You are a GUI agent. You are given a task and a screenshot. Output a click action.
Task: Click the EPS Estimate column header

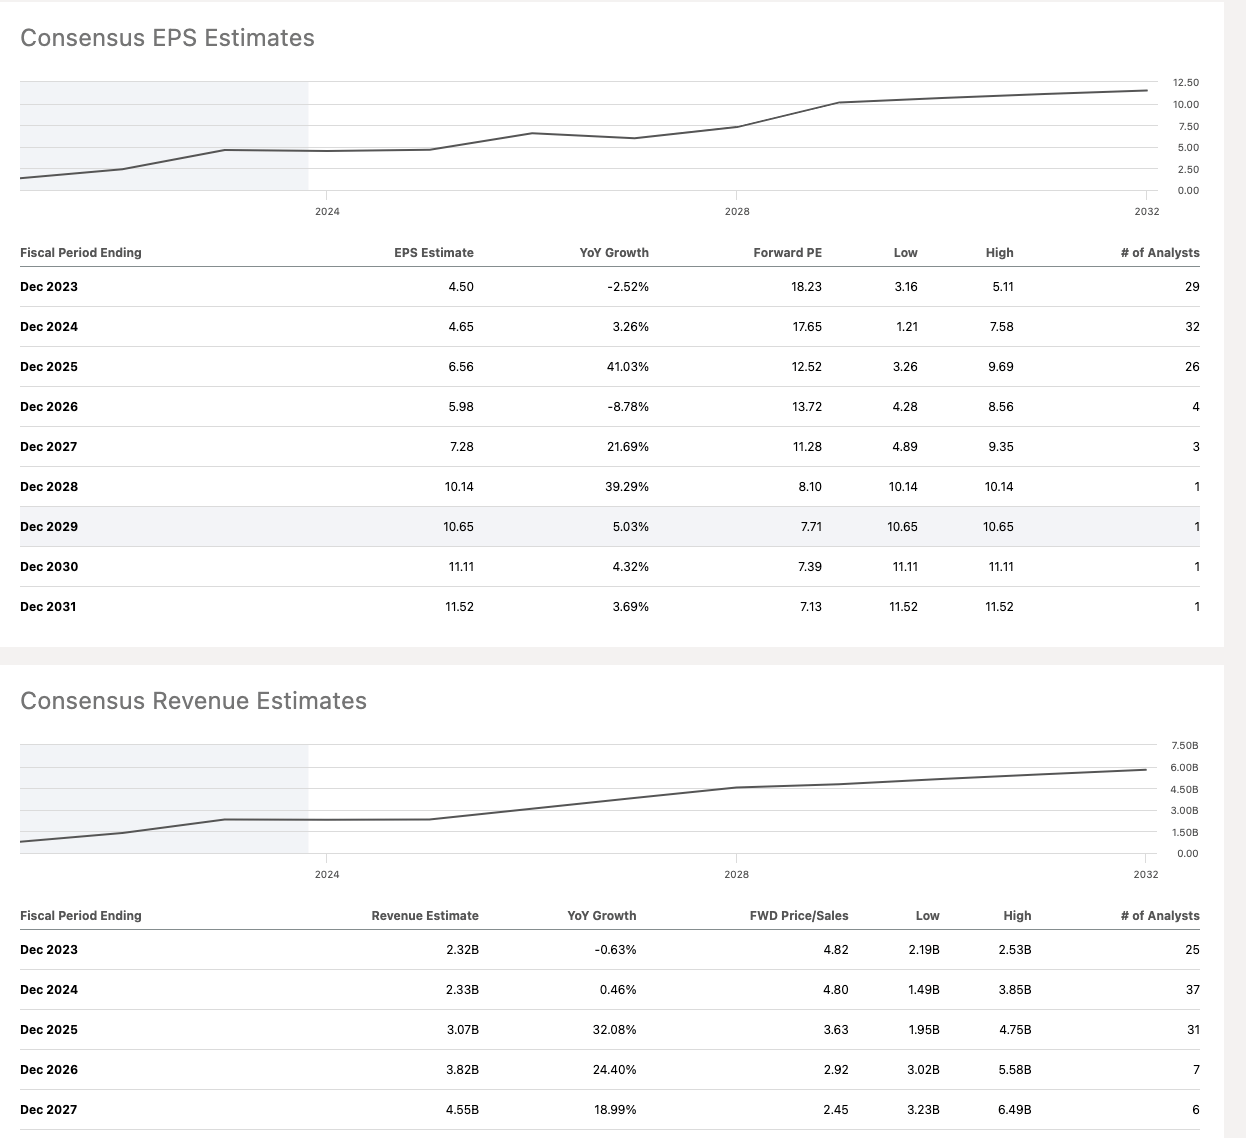(433, 253)
